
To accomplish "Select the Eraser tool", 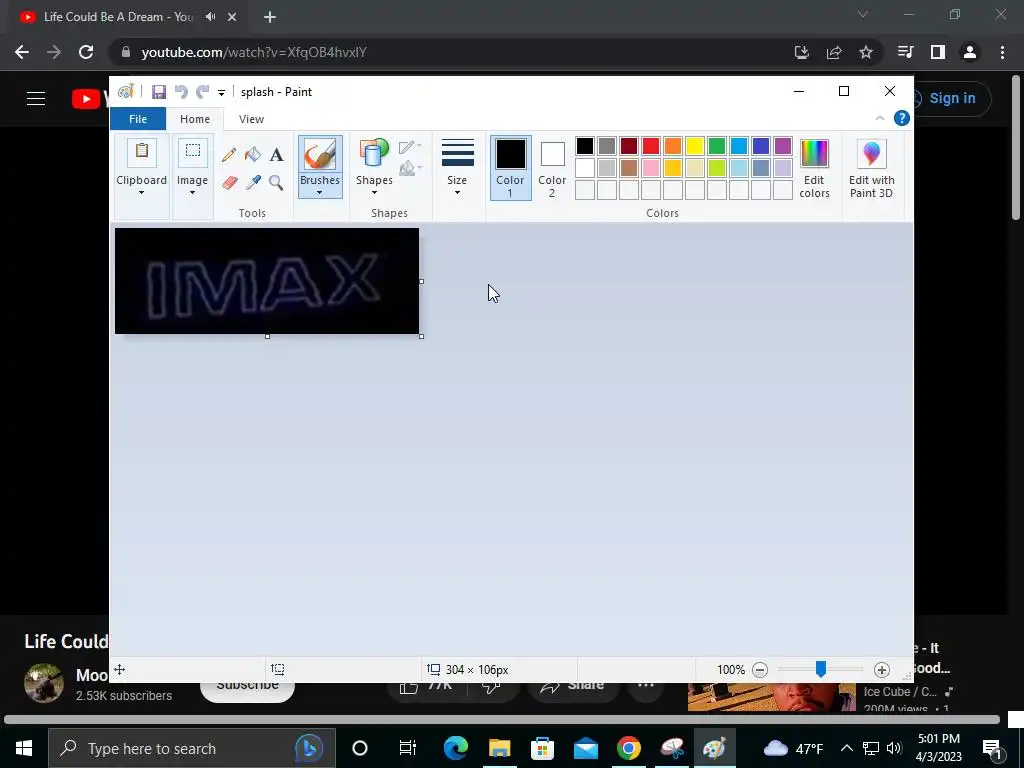I will pyautogui.click(x=229, y=183).
